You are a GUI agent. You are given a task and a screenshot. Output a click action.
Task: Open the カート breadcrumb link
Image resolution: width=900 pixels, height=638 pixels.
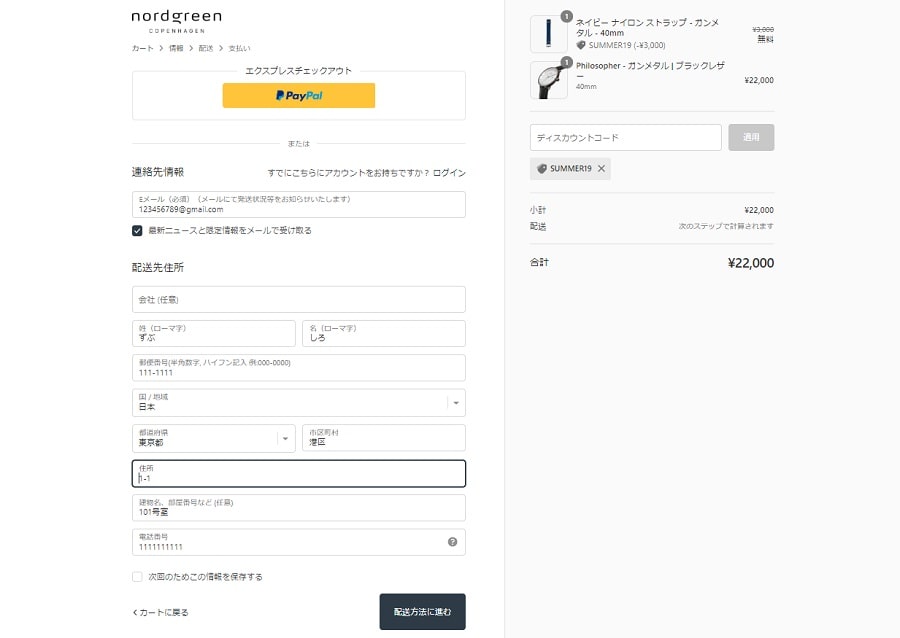click(142, 48)
